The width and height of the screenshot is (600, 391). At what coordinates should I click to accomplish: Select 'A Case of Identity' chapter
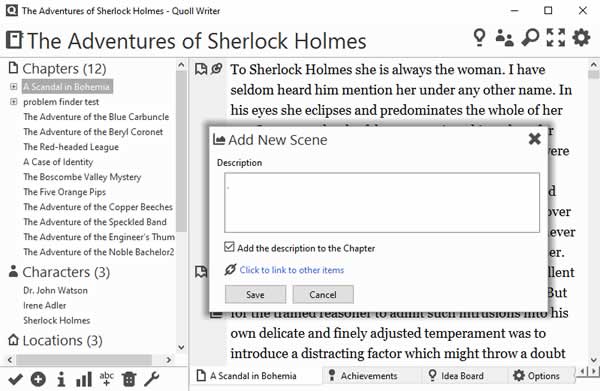point(58,162)
